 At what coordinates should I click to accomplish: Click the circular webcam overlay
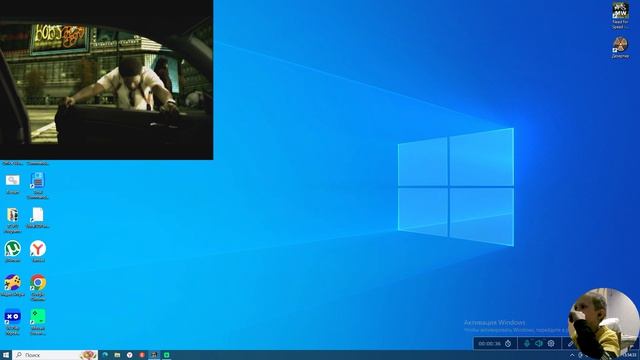pos(604,323)
